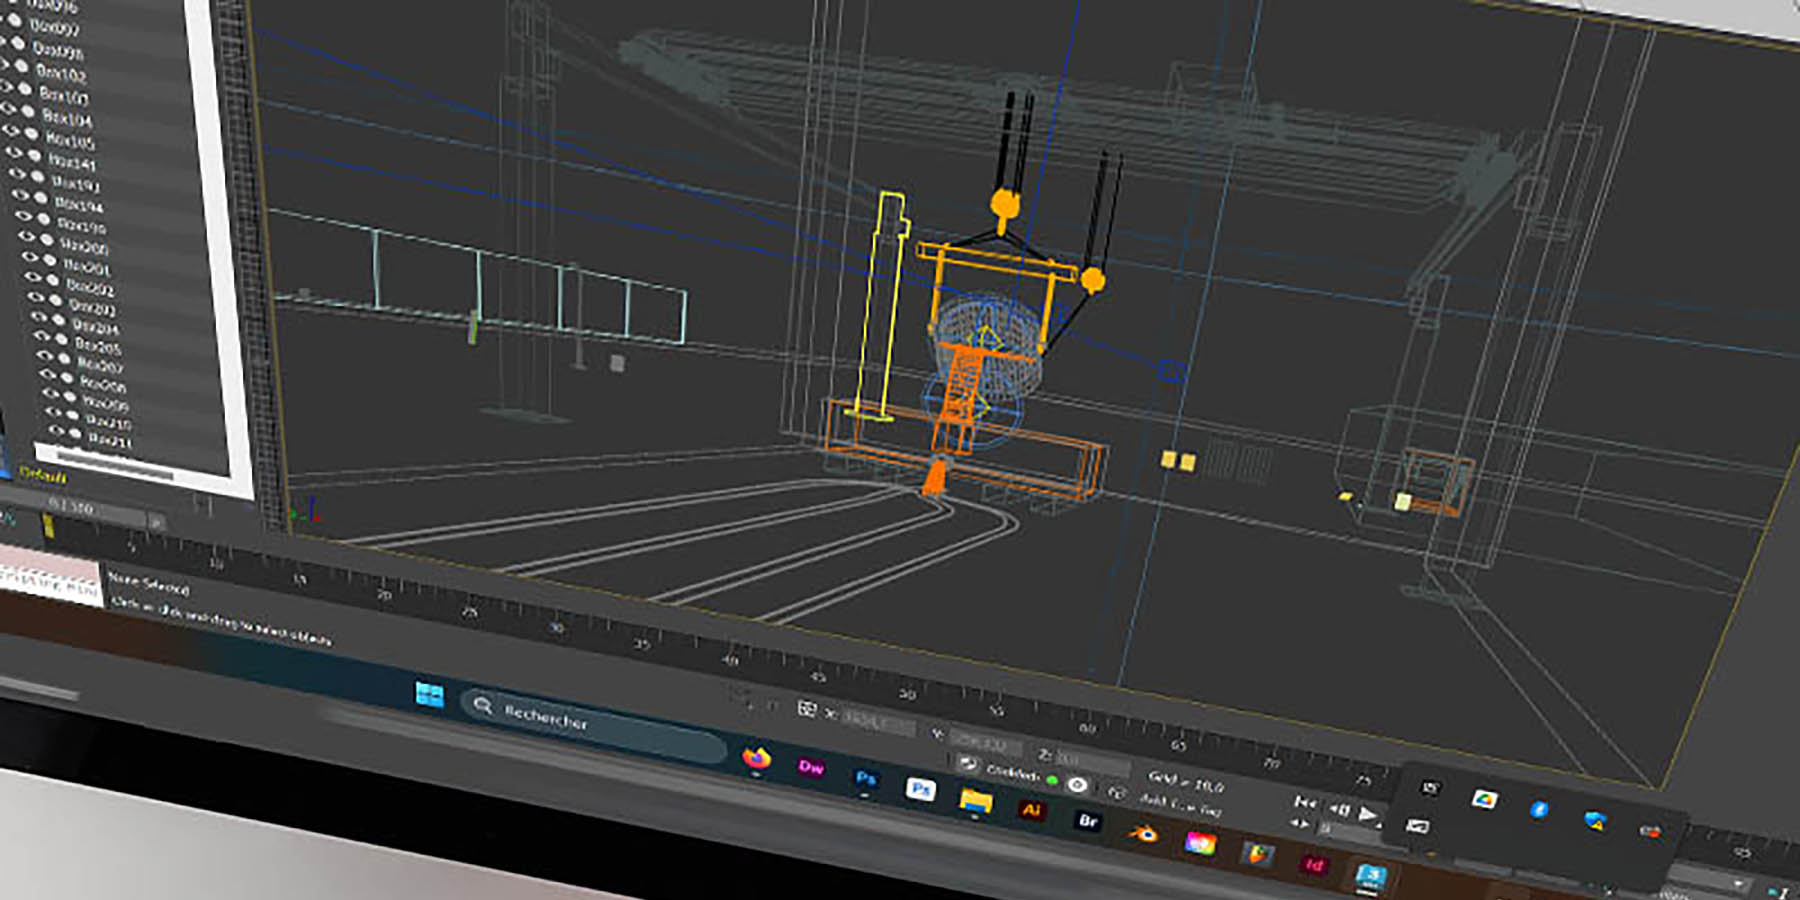Image resolution: width=1800 pixels, height=900 pixels.
Task: Toggle key mode arrows below playback controls
Action: 1300,824
